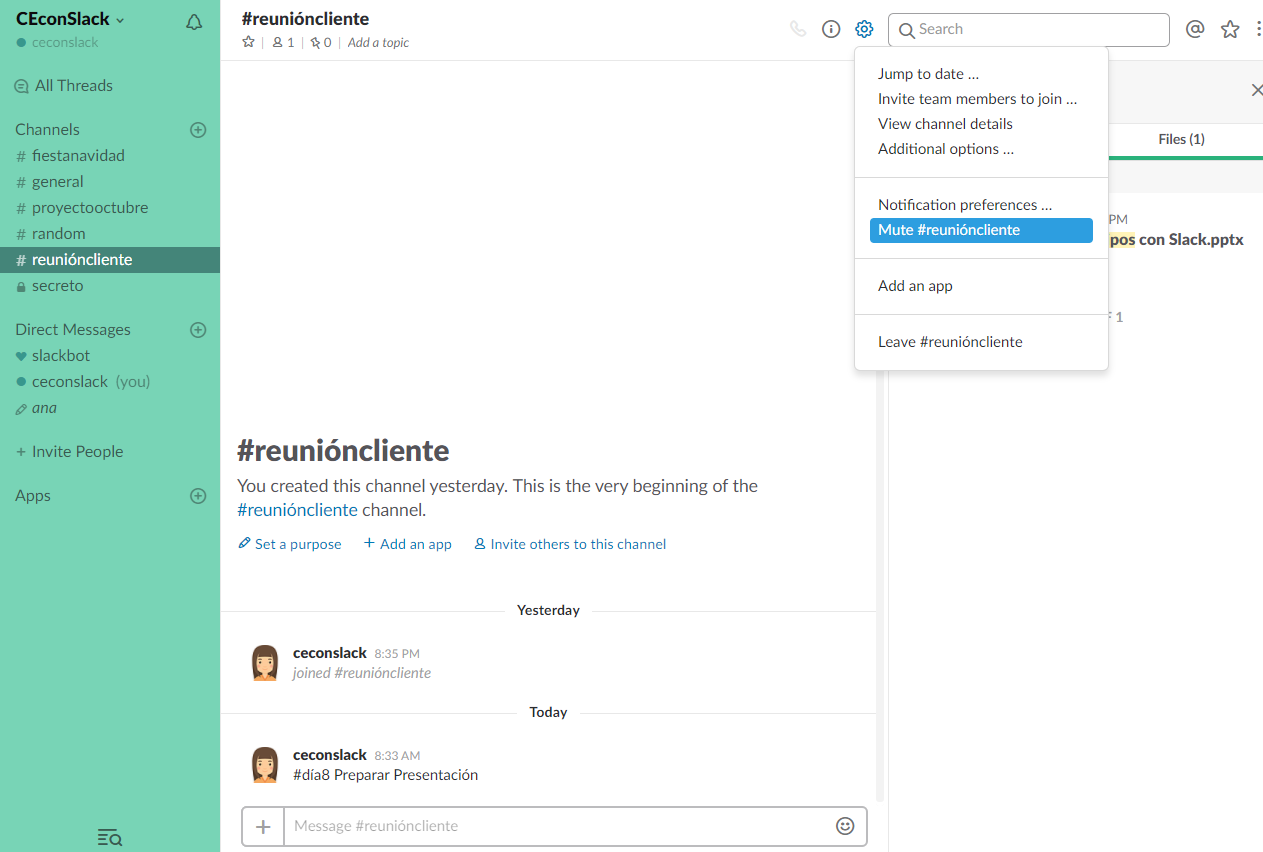Star the reunióncliente channel in header

249,42
